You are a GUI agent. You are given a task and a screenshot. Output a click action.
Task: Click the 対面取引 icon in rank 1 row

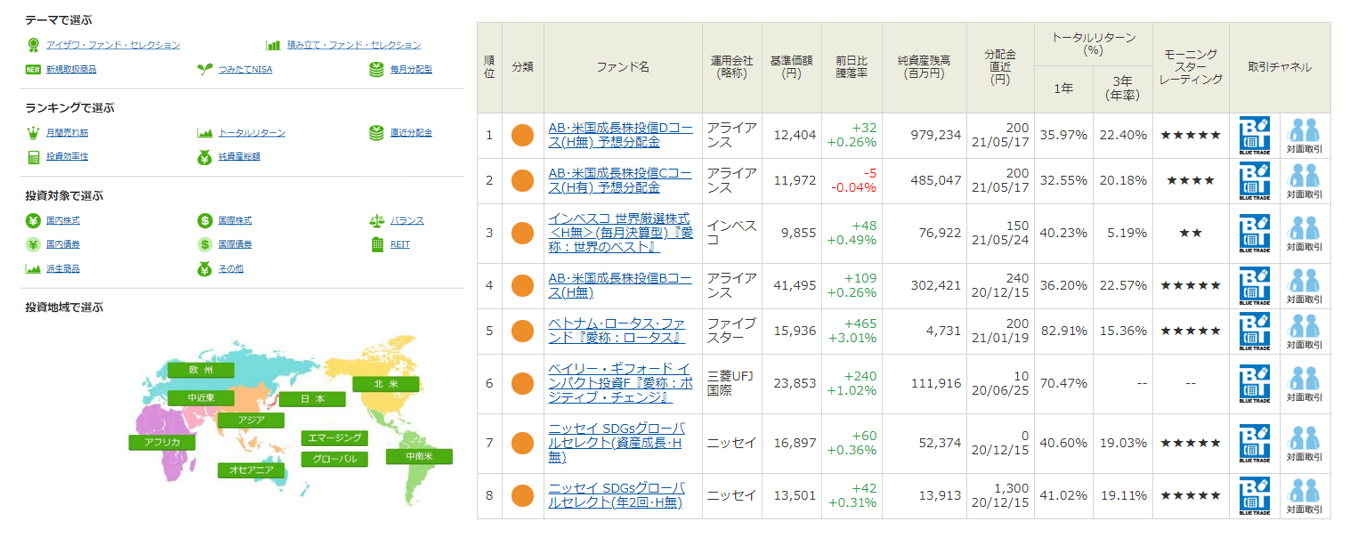[1304, 135]
